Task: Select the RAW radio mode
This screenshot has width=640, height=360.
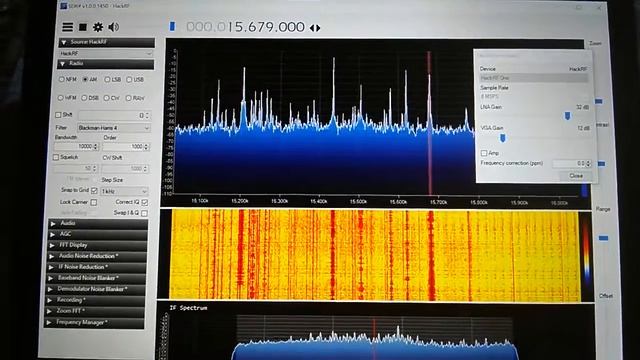Action: [x=128, y=98]
